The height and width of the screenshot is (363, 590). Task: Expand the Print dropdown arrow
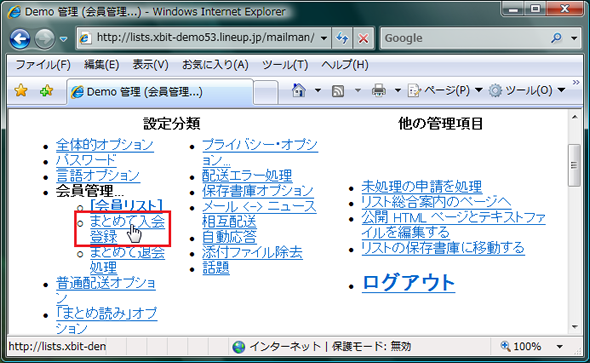point(398,90)
